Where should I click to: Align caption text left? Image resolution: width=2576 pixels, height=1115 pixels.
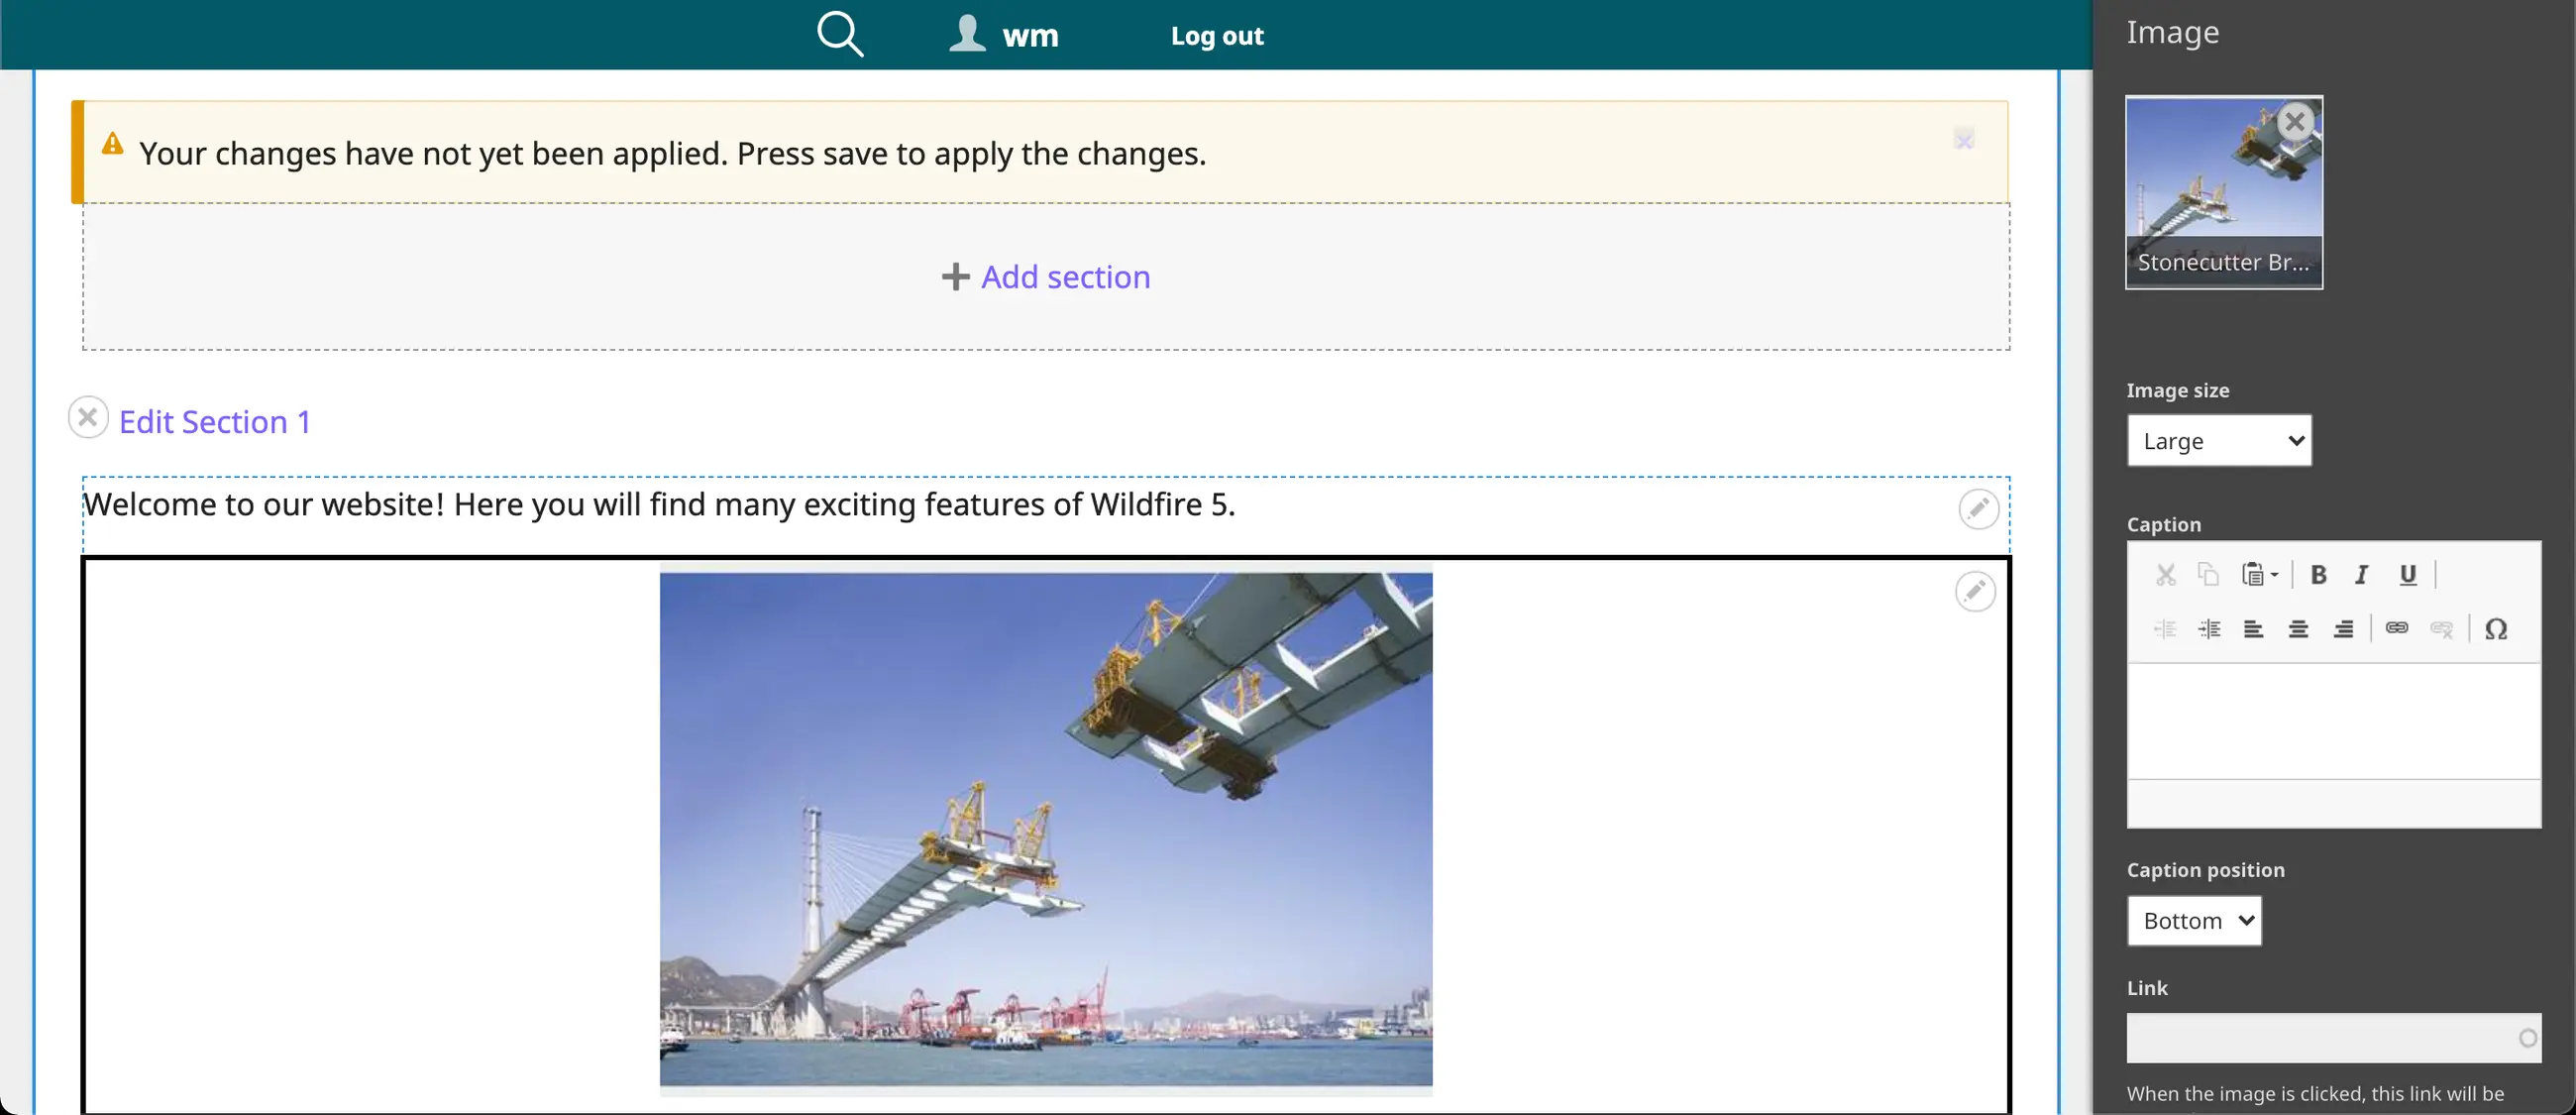(2253, 629)
